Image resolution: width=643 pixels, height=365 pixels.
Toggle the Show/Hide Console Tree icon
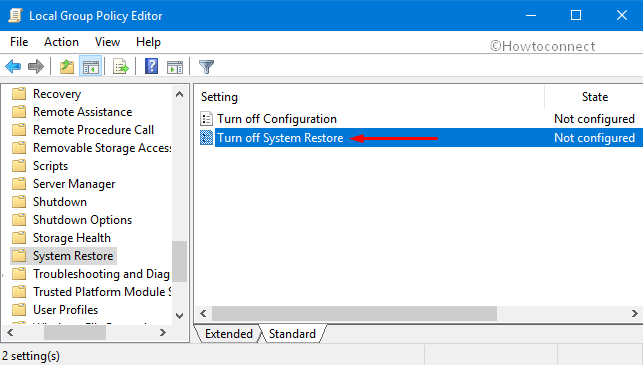[x=90, y=66]
